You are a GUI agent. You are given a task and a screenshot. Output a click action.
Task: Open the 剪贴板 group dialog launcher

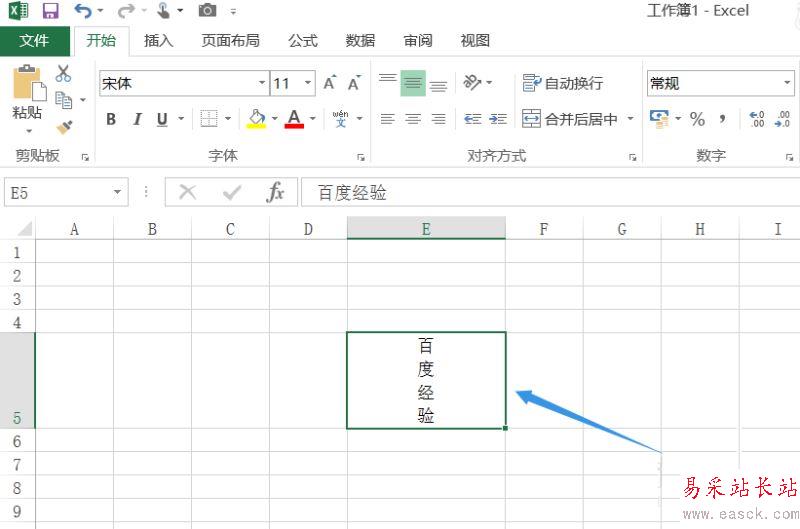coord(85,158)
